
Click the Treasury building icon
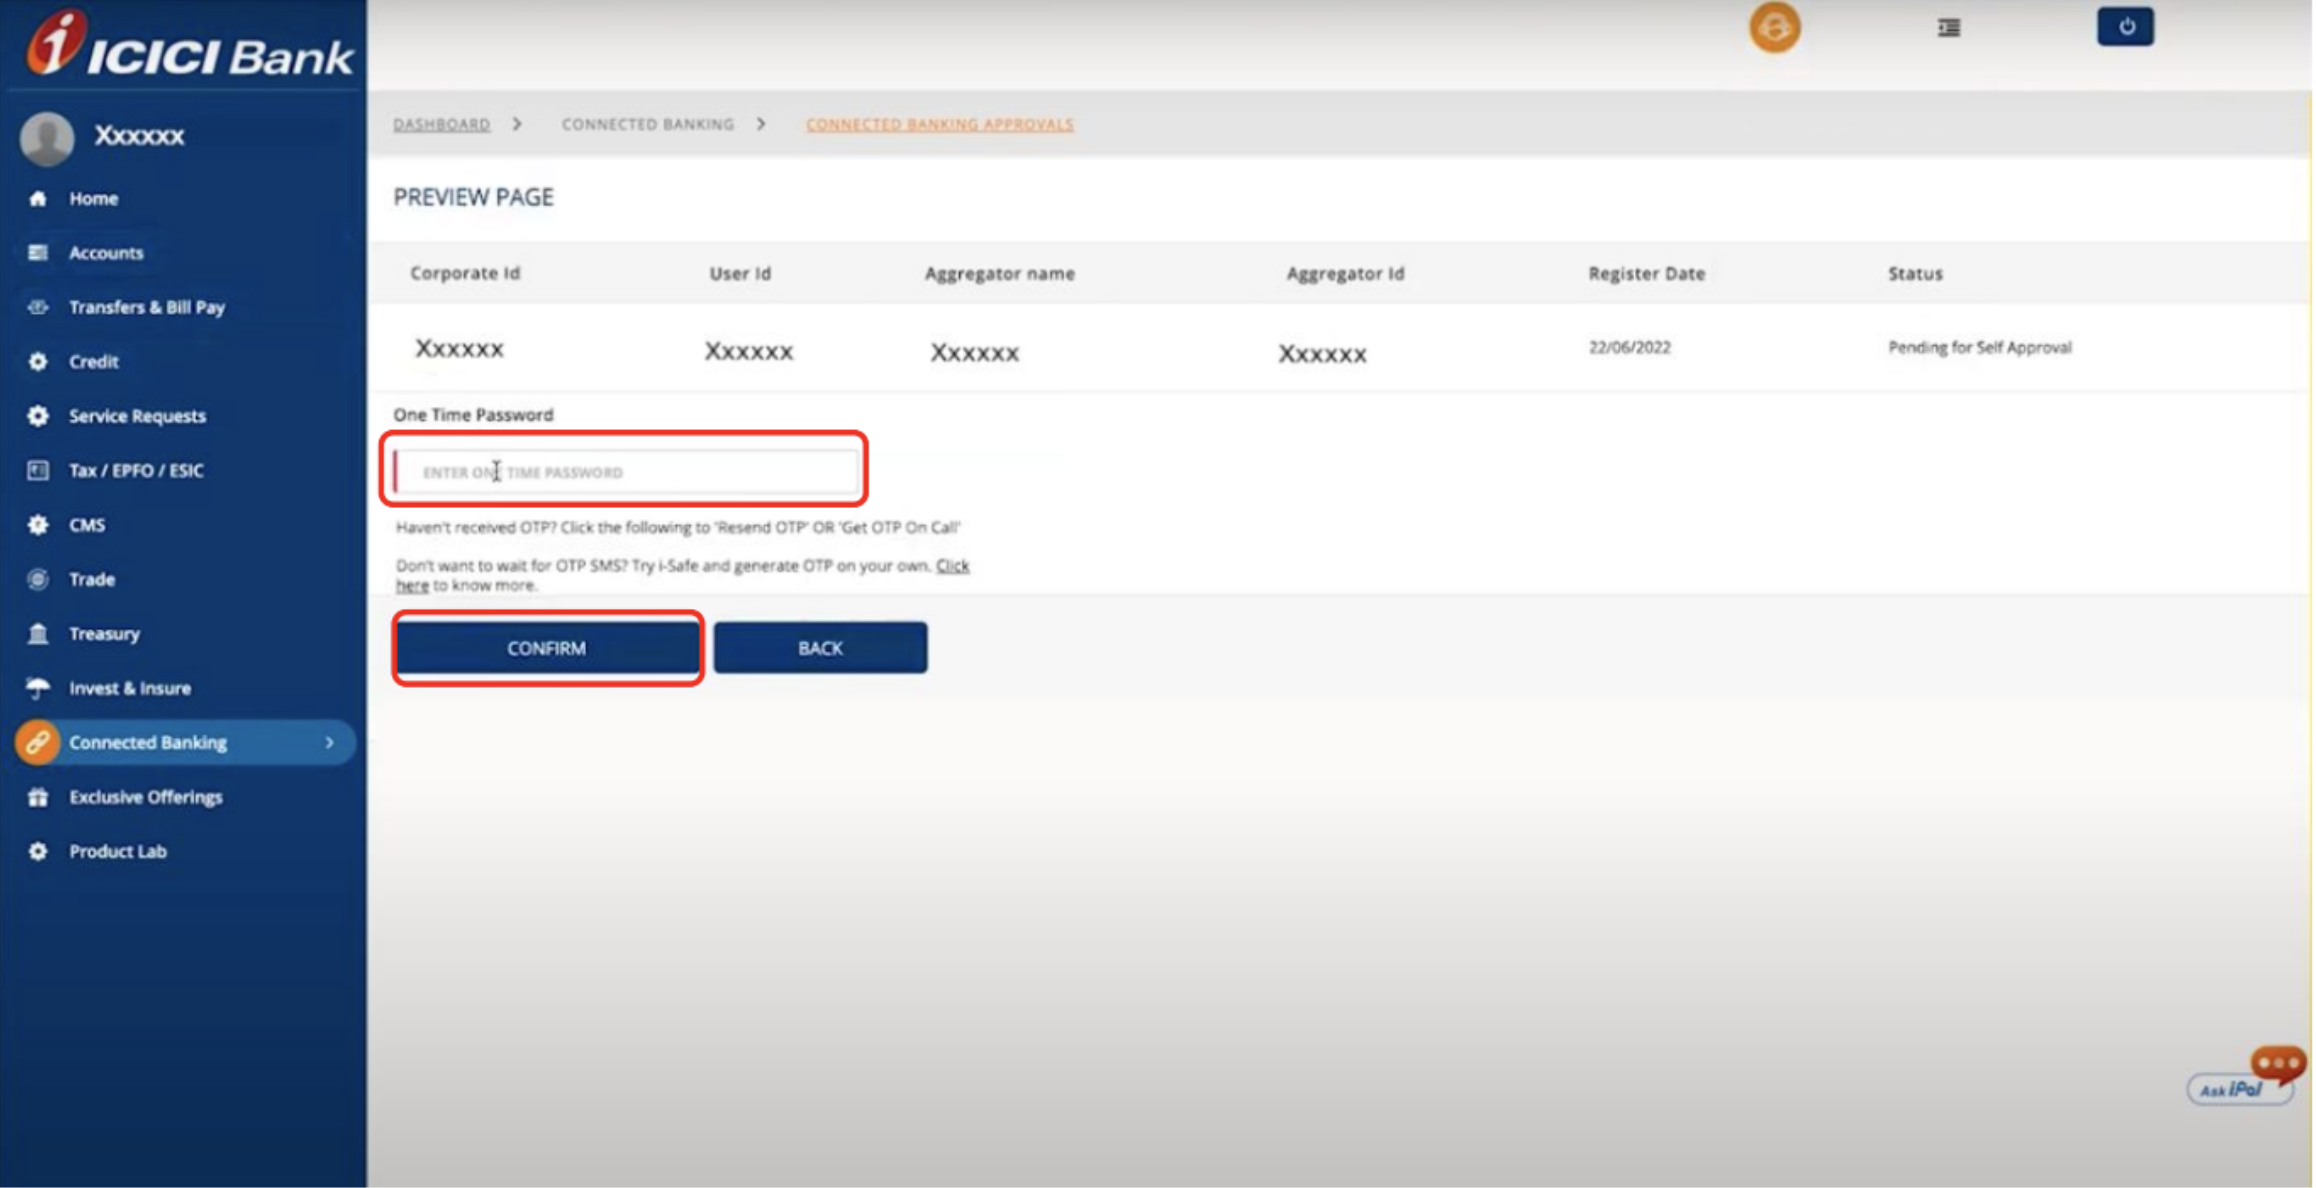(x=38, y=633)
